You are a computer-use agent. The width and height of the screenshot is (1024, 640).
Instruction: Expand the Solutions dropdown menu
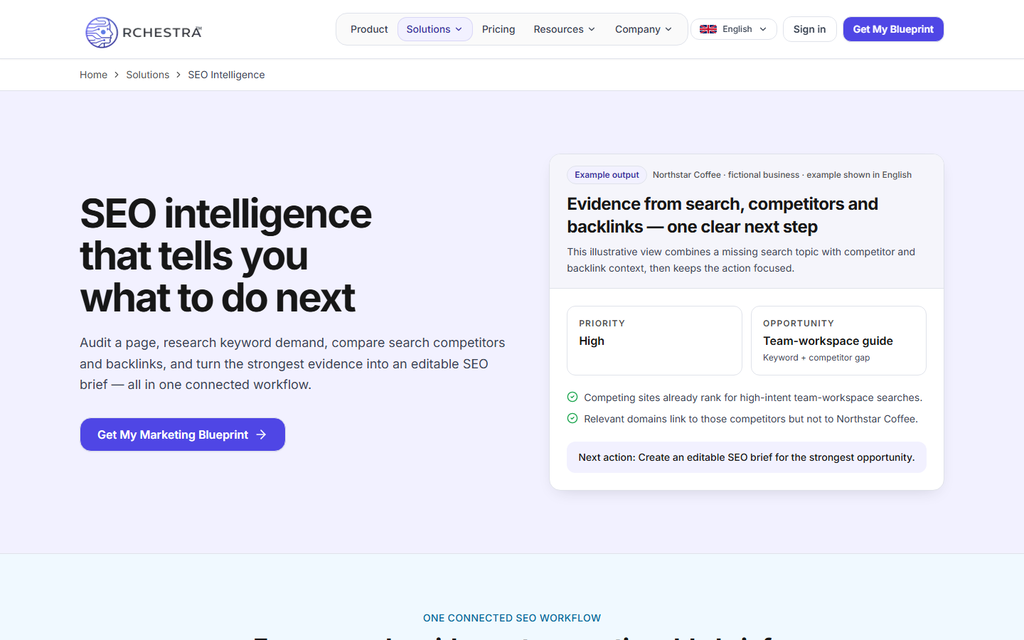(435, 29)
